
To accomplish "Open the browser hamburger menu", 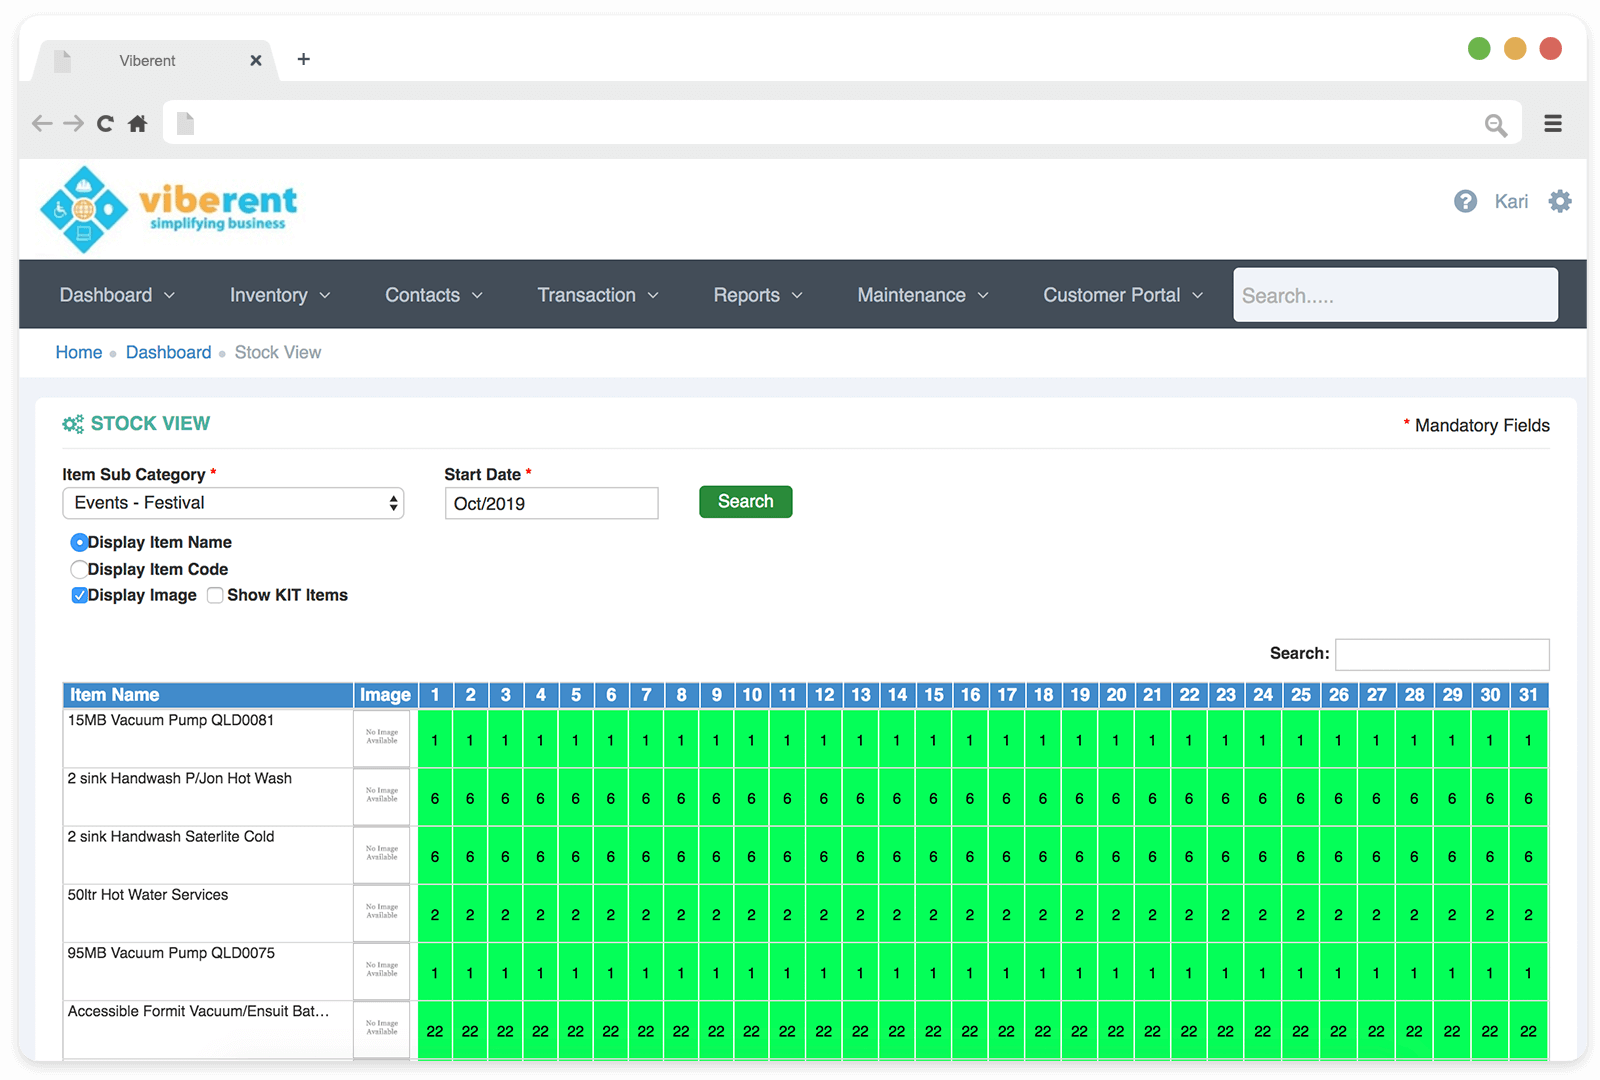I will point(1552,124).
